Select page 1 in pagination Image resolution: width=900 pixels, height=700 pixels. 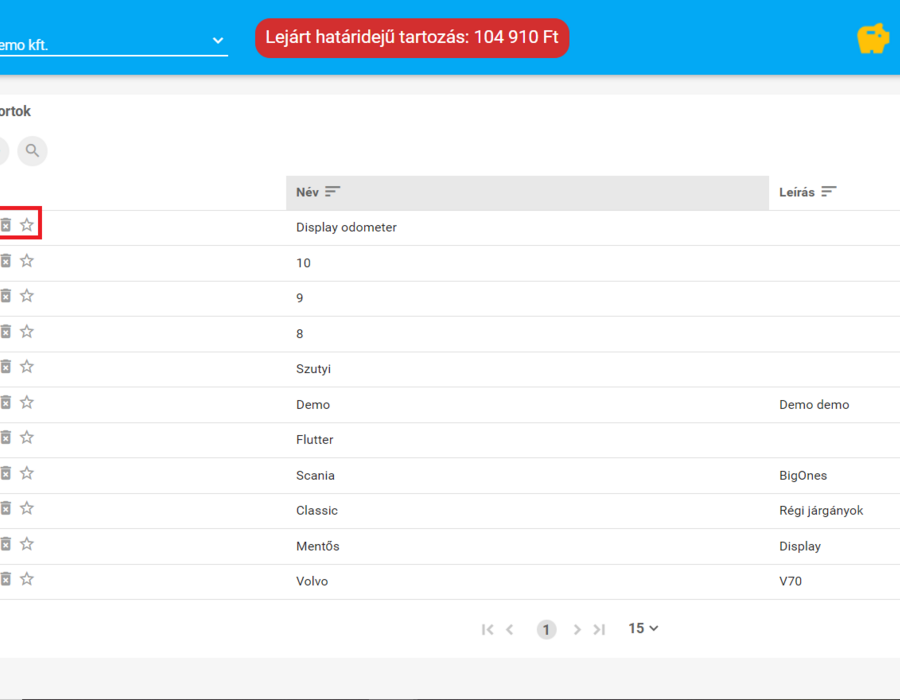tap(546, 629)
